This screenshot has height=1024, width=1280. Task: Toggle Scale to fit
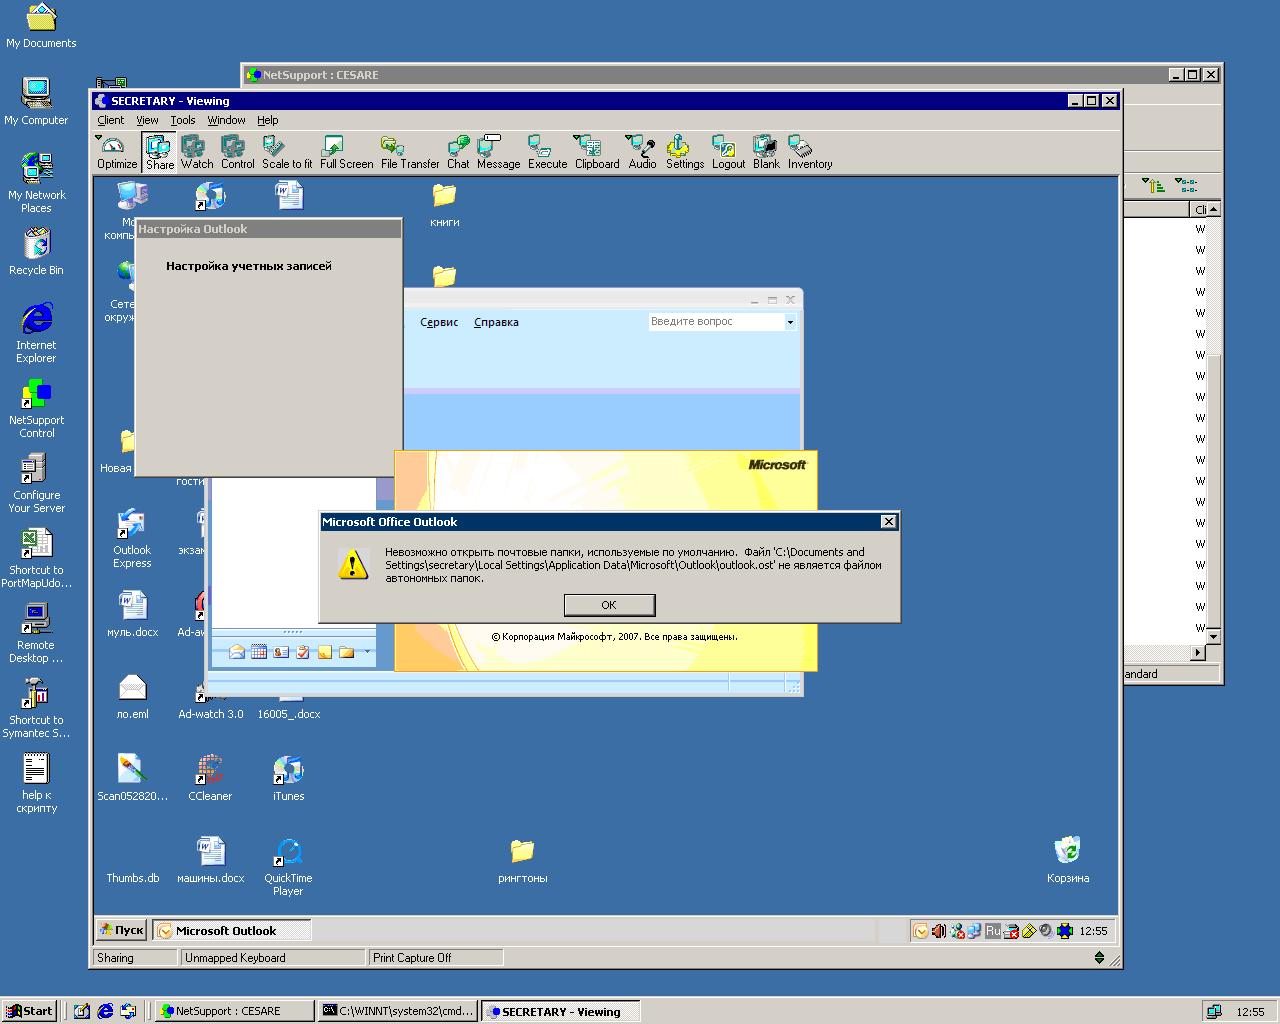coord(287,152)
